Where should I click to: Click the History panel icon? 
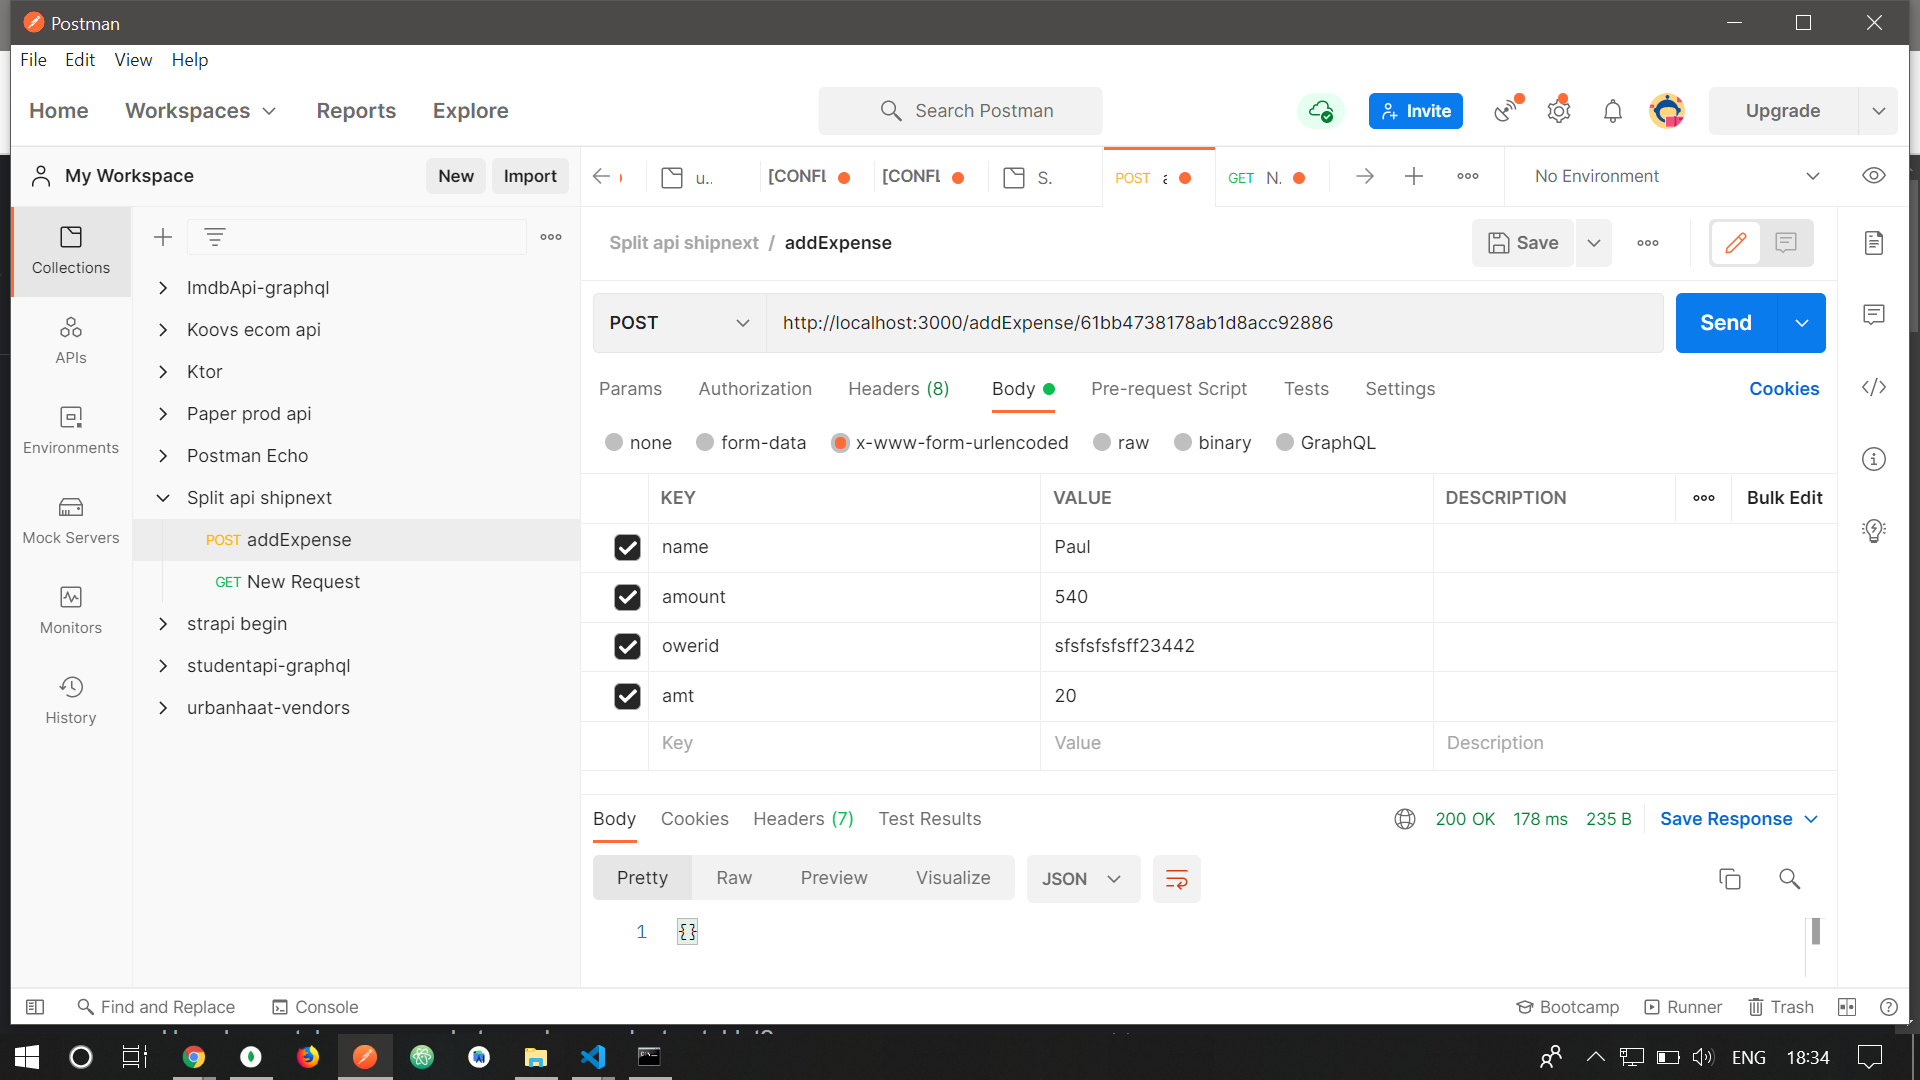click(71, 687)
